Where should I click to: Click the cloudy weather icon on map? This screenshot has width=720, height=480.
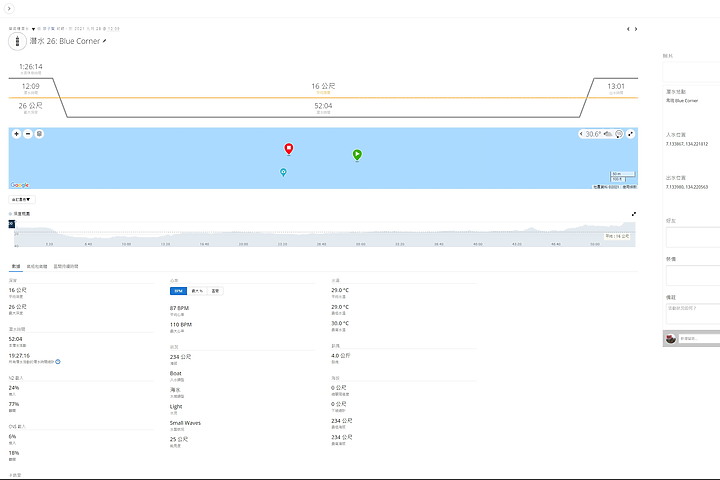[x=608, y=134]
